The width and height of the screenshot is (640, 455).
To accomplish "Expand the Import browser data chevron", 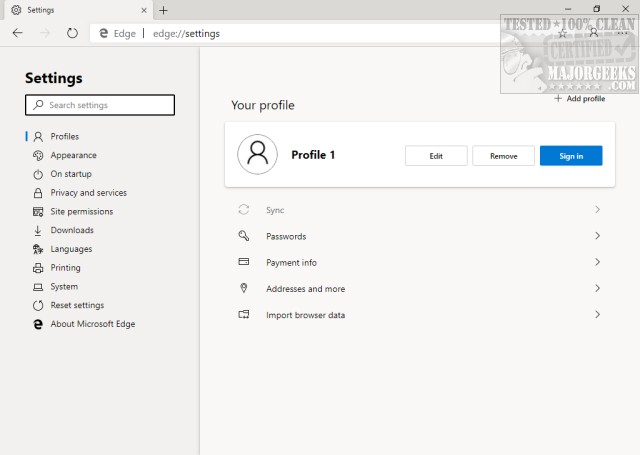I will (597, 315).
